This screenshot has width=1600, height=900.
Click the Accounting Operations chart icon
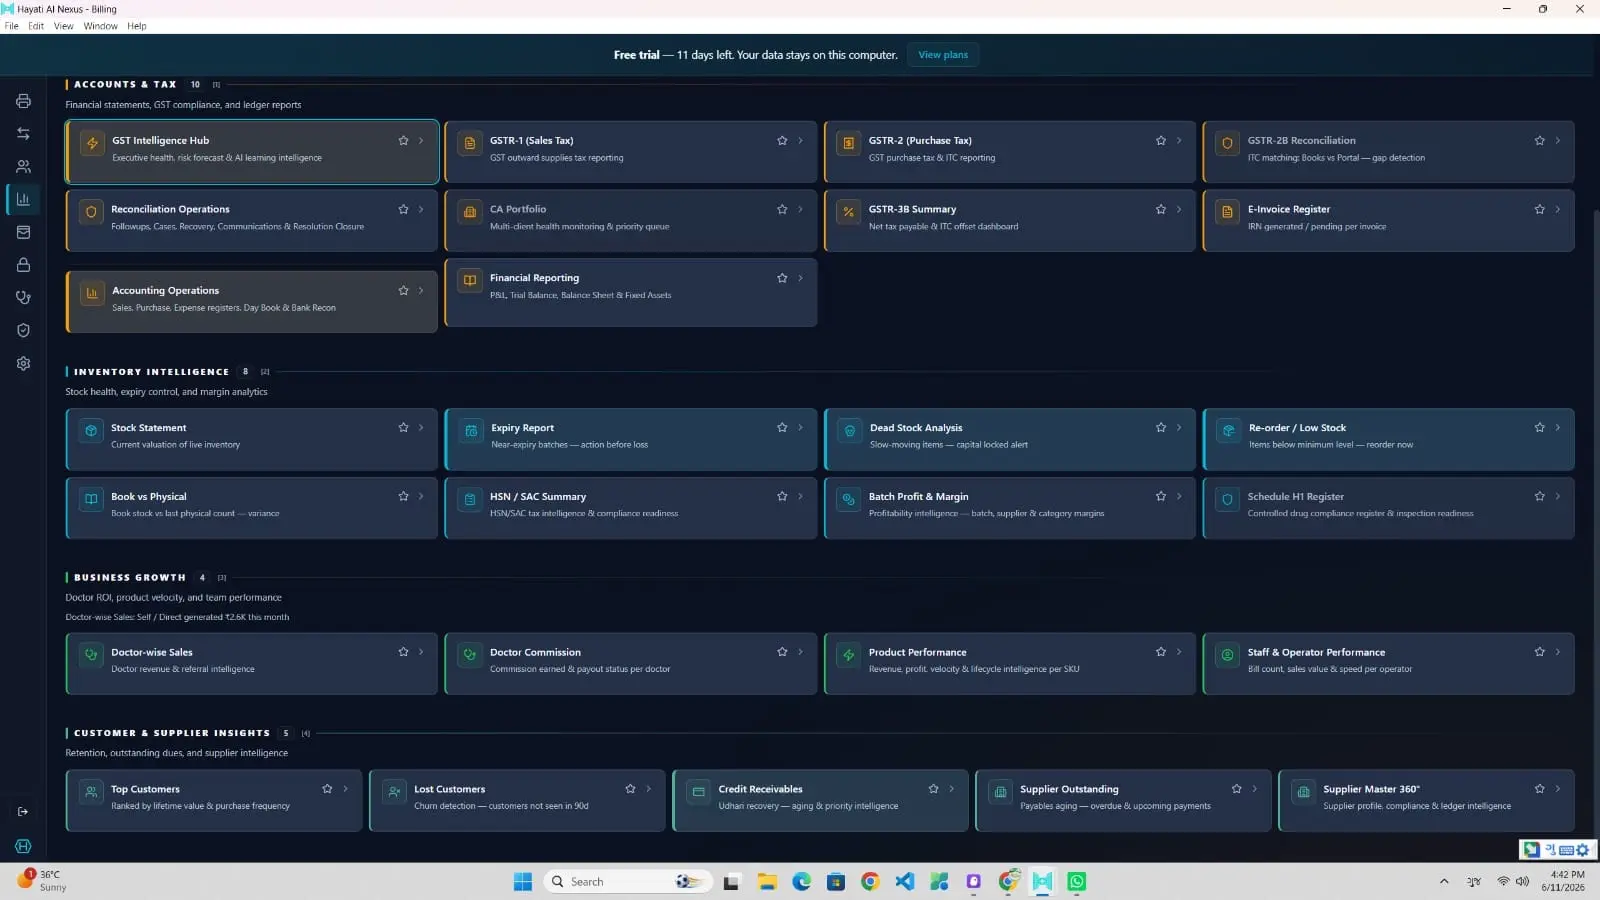point(92,294)
